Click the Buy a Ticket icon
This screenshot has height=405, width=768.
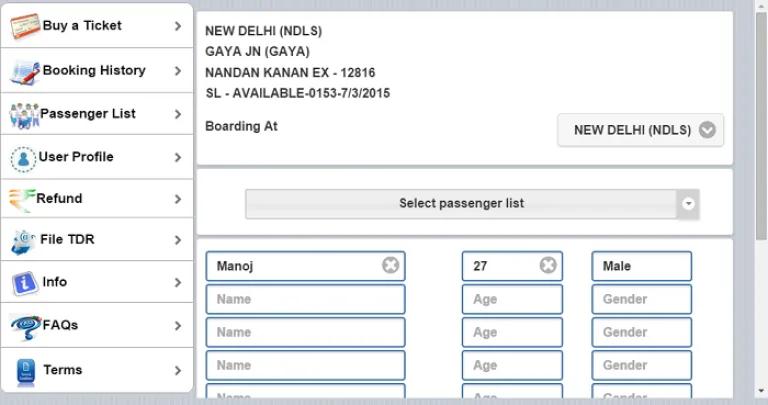(25, 26)
